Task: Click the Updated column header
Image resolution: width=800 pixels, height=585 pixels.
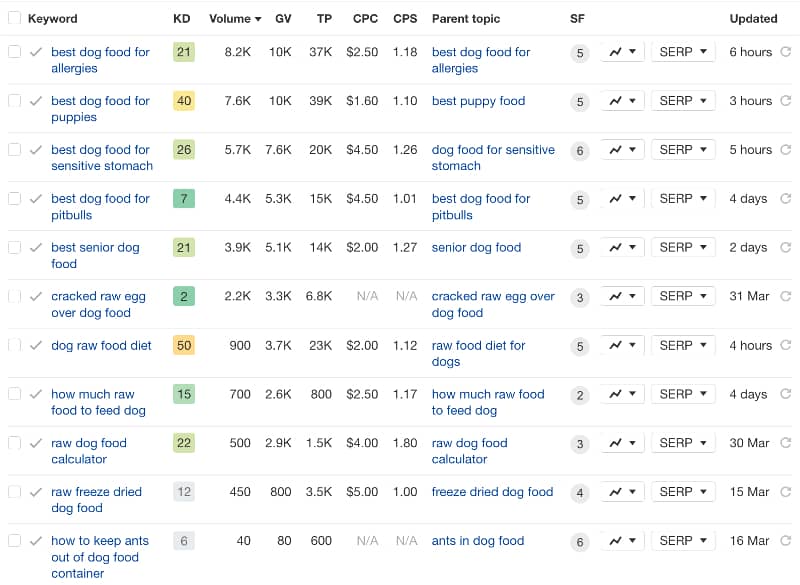Action: pyautogui.click(x=753, y=18)
